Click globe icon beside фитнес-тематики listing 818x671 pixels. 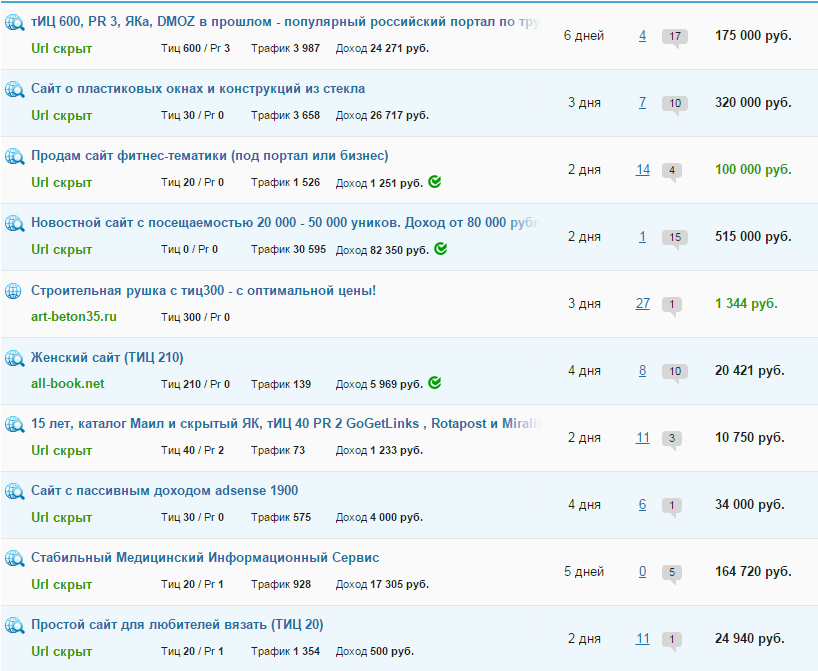click(x=15, y=157)
